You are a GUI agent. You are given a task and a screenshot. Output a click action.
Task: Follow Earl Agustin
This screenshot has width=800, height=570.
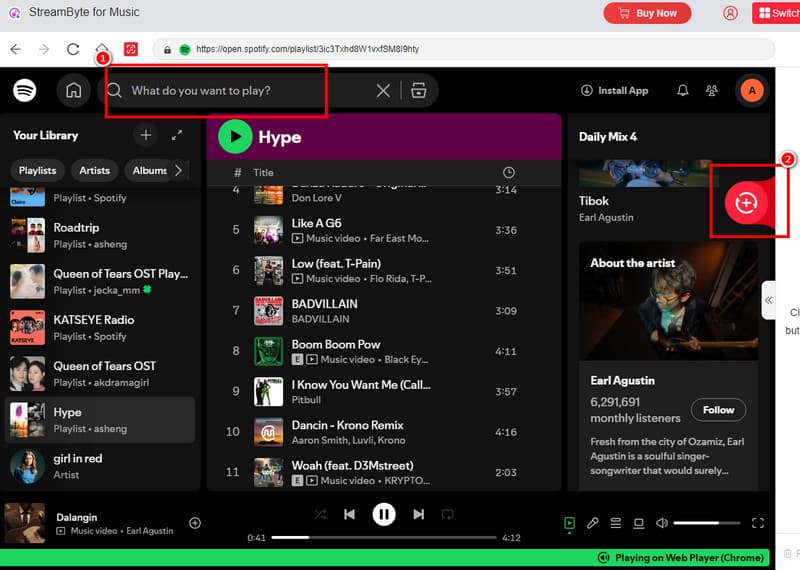point(718,410)
